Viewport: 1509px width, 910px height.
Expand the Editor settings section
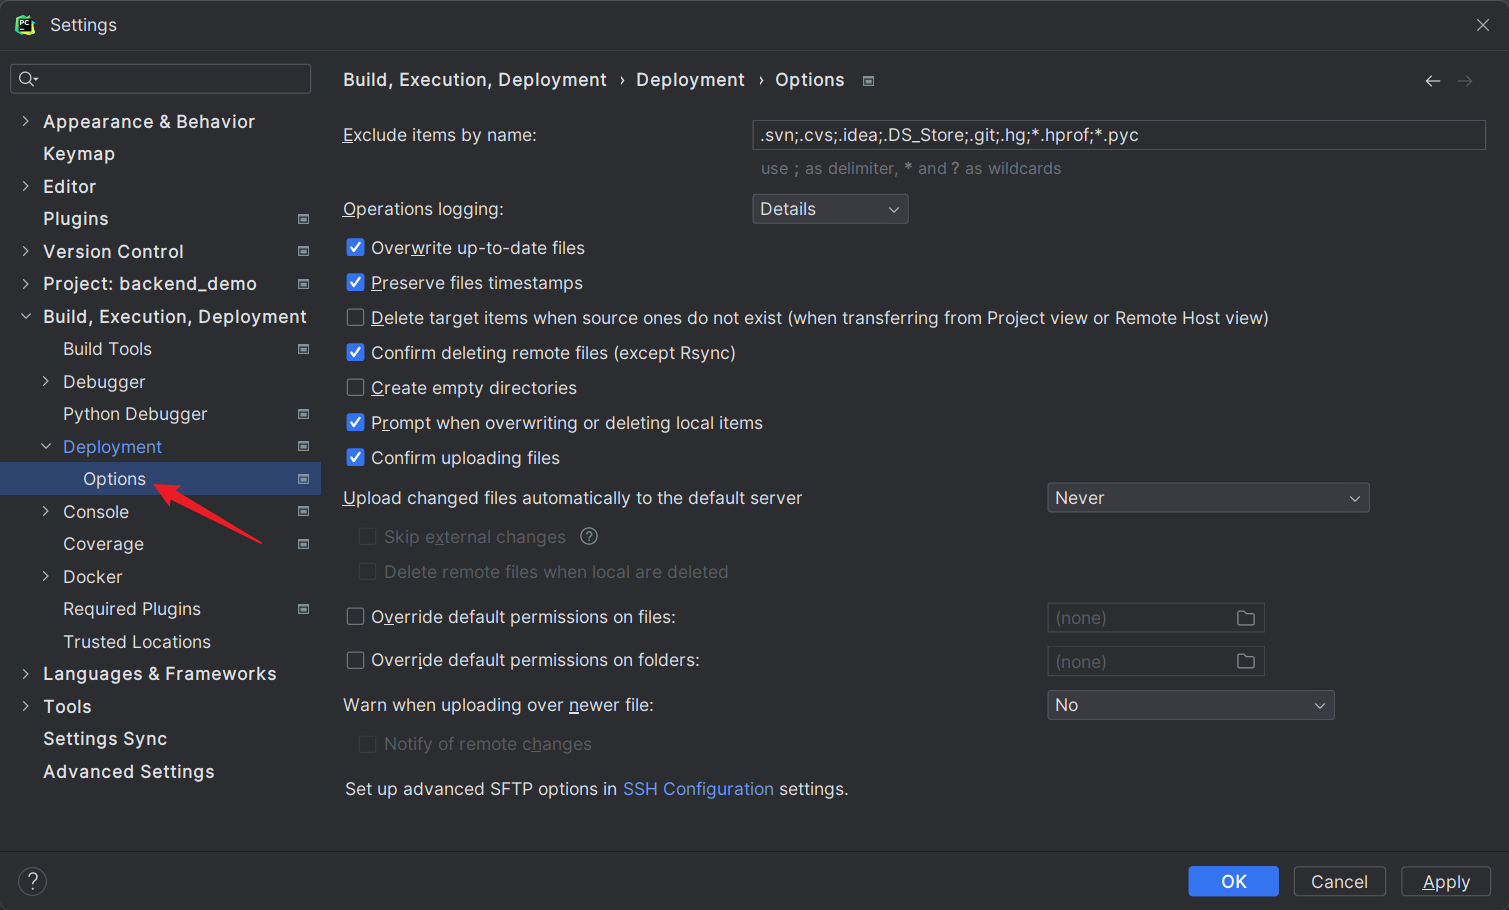click(26, 187)
